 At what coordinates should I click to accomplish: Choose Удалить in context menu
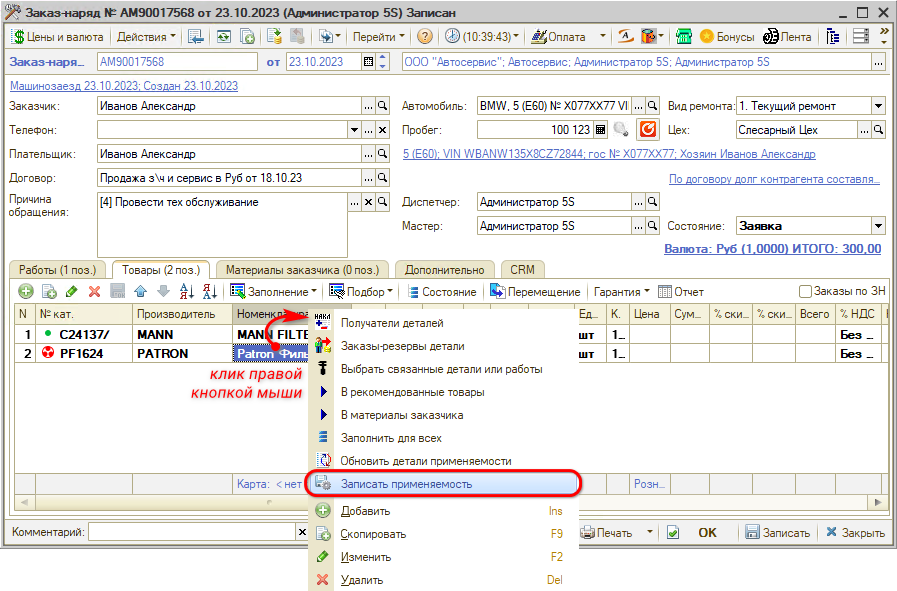(x=443, y=580)
